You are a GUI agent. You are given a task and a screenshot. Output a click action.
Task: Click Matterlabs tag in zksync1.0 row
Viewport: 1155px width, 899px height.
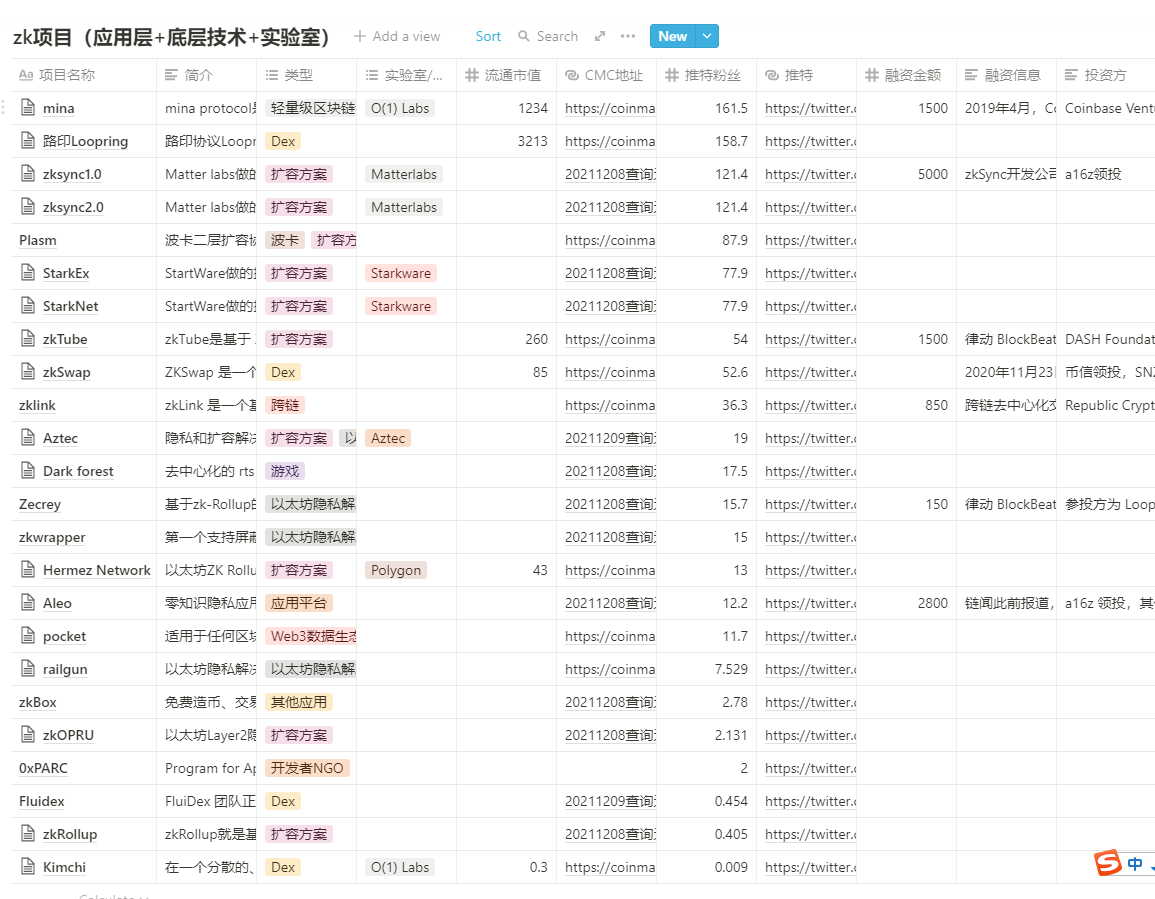pos(404,175)
